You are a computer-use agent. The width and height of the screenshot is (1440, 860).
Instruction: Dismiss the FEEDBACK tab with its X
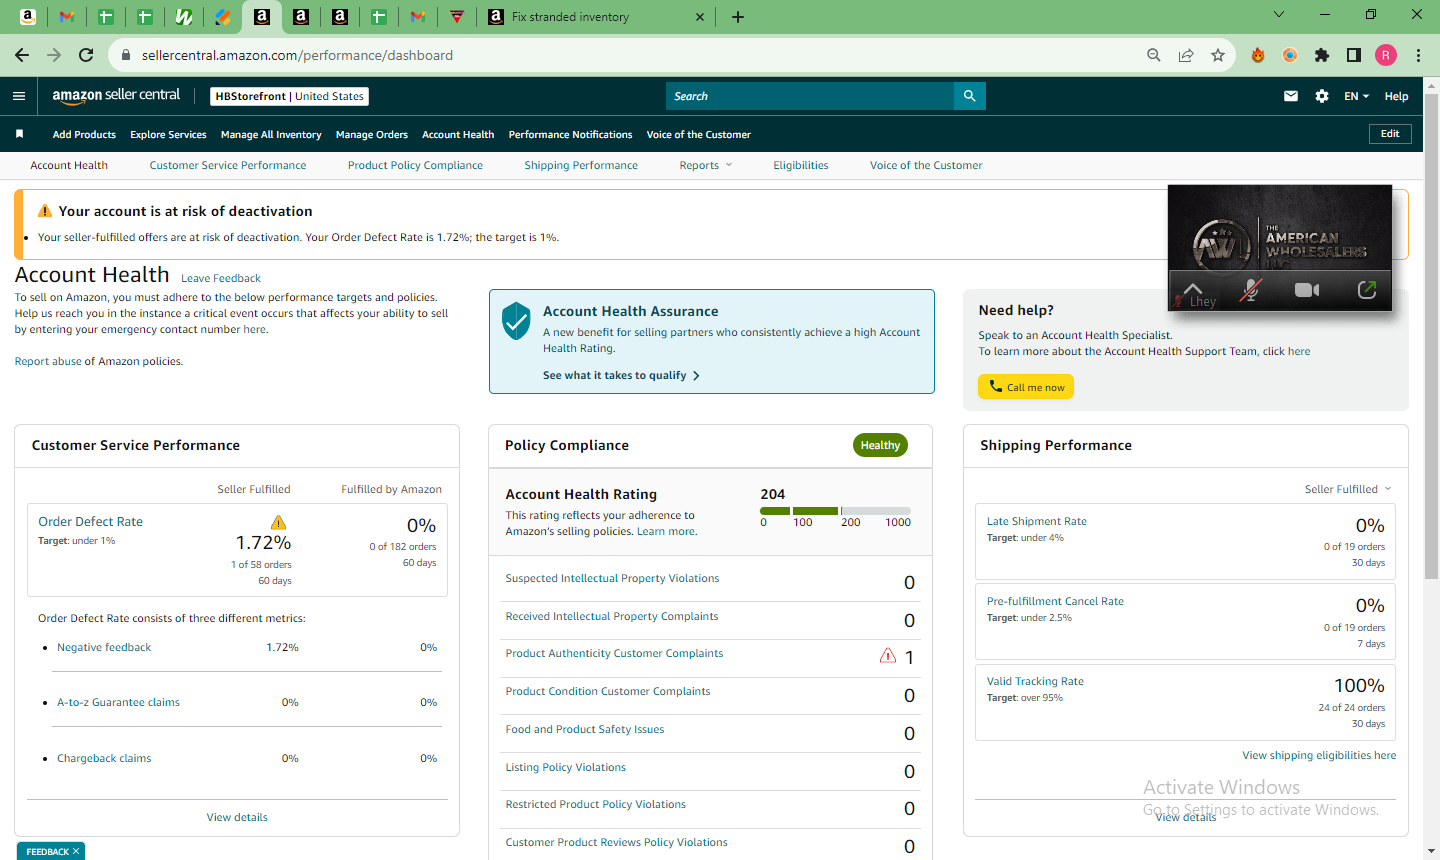(76, 851)
